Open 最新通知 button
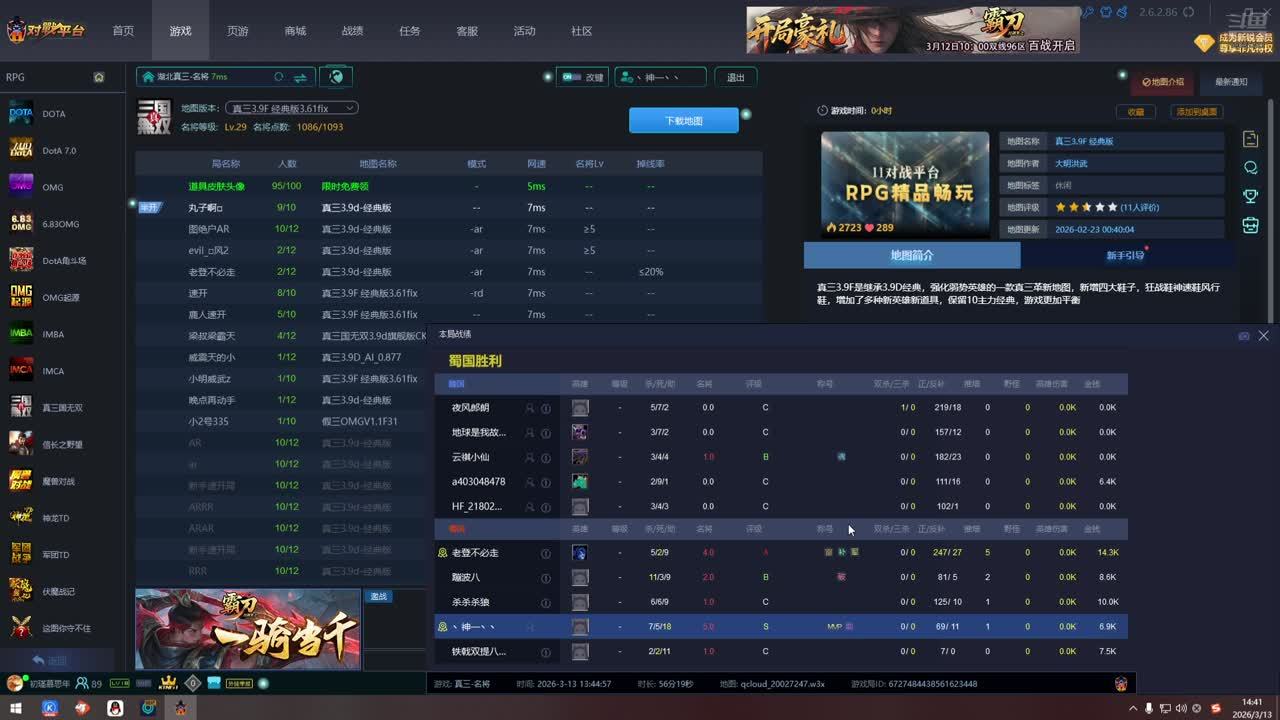The width and height of the screenshot is (1280, 720). [x=1231, y=82]
